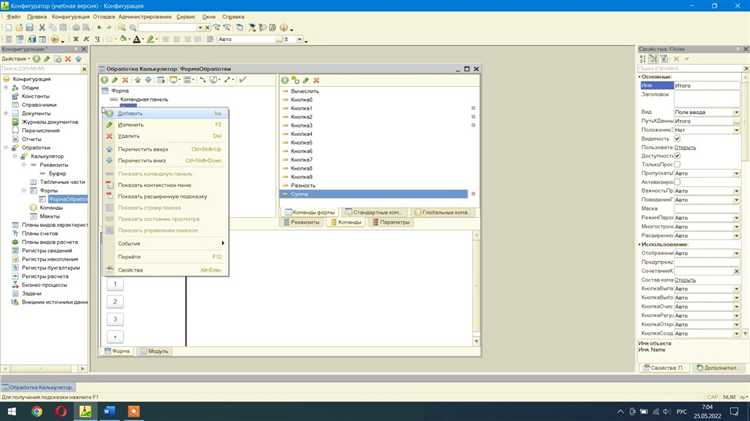Click the checkmark Verify icon in form editor toolbar
Image resolution: width=750 pixels, height=421 pixels.
[243, 80]
